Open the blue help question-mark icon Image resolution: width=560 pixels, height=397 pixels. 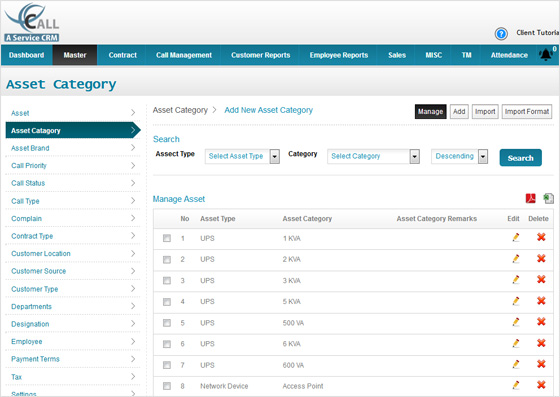(x=501, y=34)
